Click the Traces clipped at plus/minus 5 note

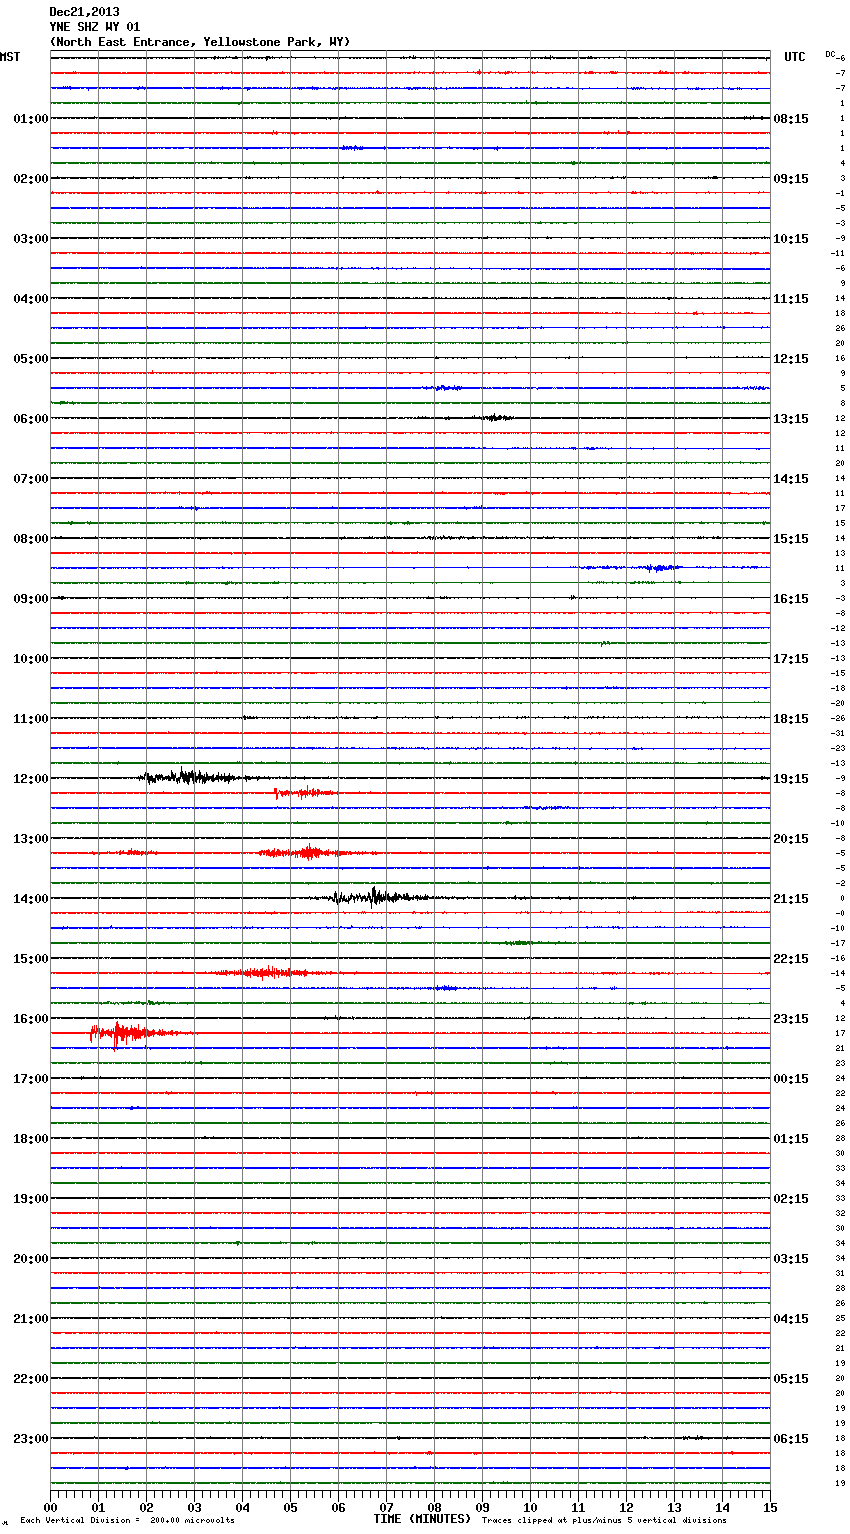[x=604, y=1520]
